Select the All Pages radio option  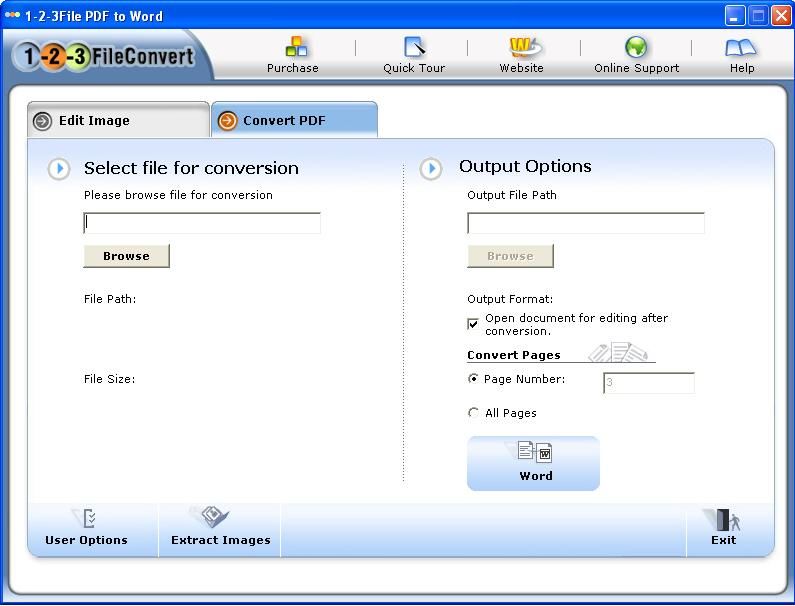click(473, 413)
